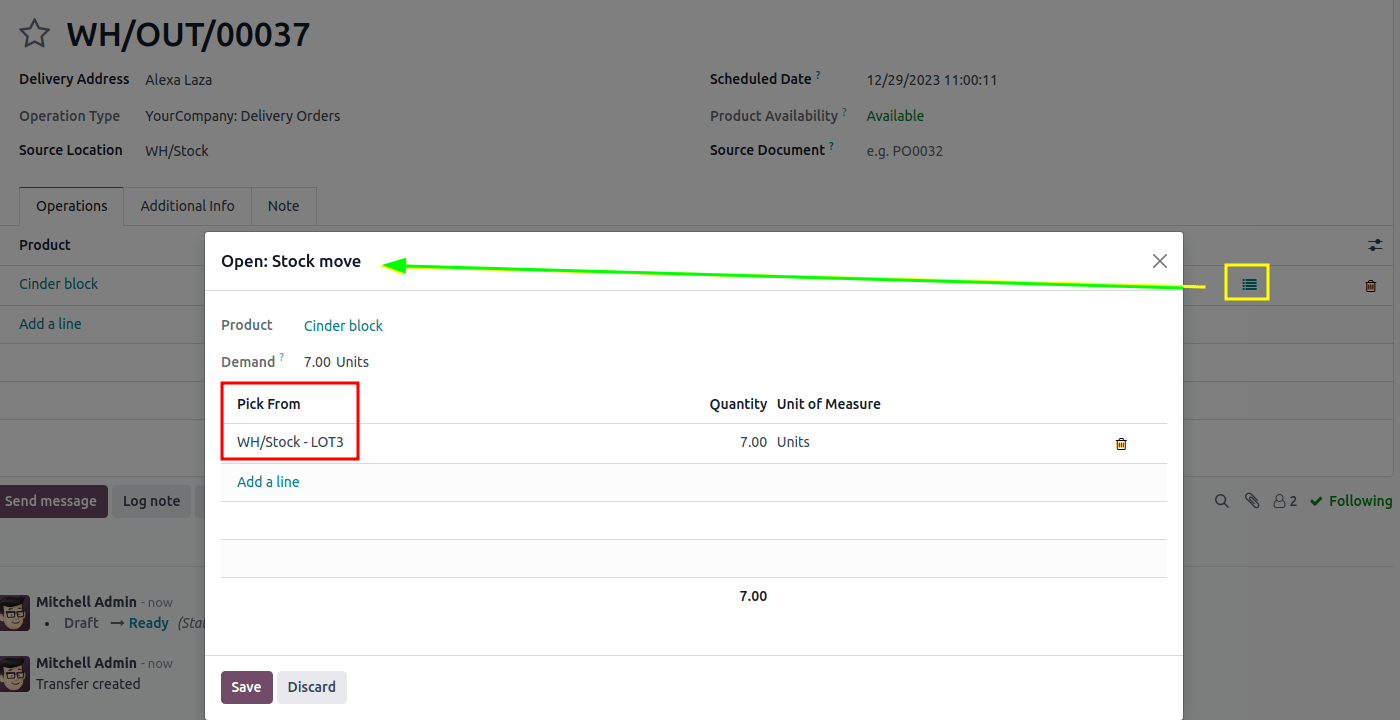Viewport: 1400px width, 720px height.
Task: Close the Stock move dialog
Action: click(1159, 261)
